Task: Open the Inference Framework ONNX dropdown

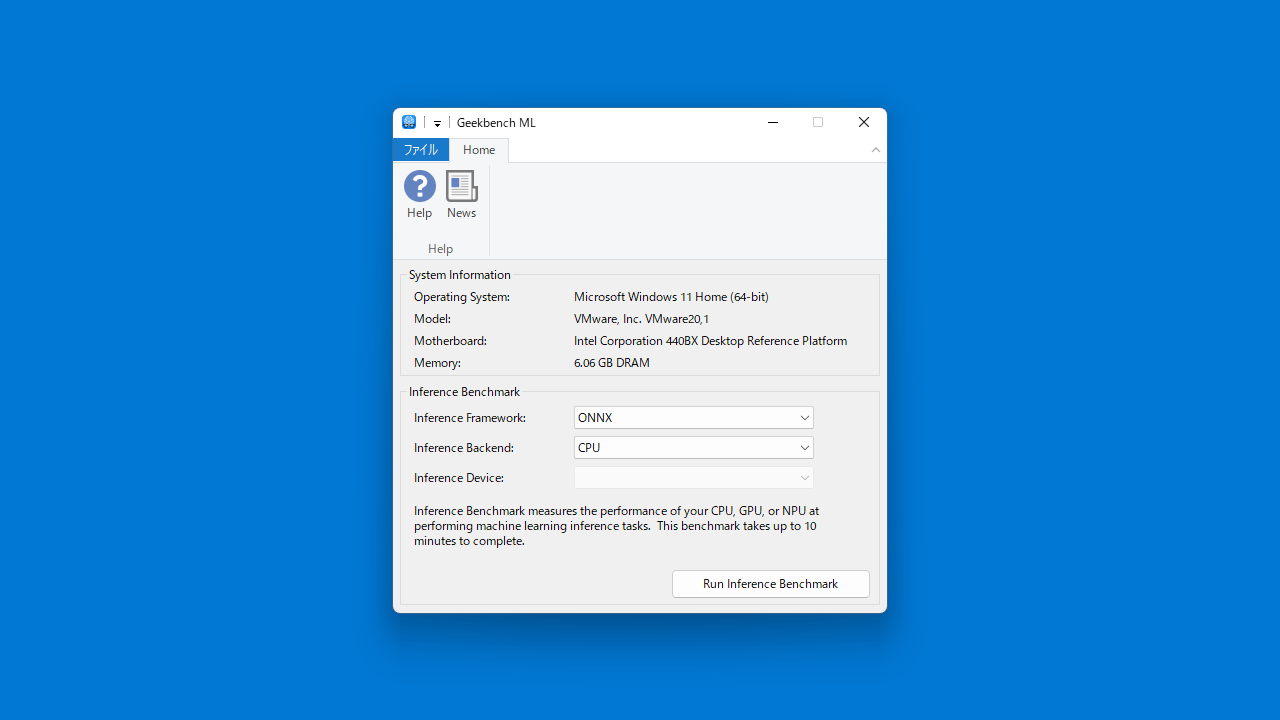Action: (x=694, y=418)
